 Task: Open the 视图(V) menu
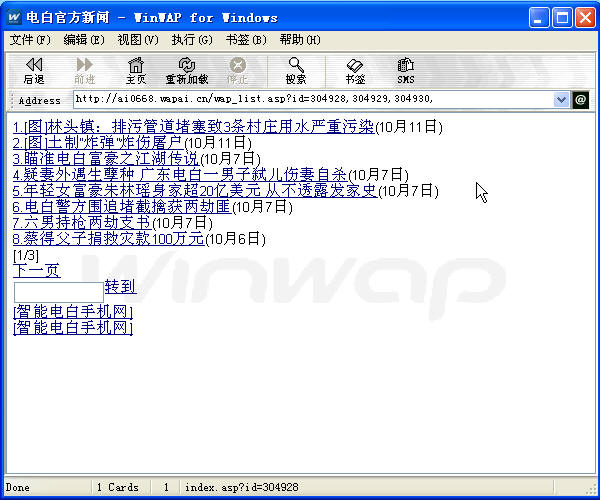click(137, 40)
